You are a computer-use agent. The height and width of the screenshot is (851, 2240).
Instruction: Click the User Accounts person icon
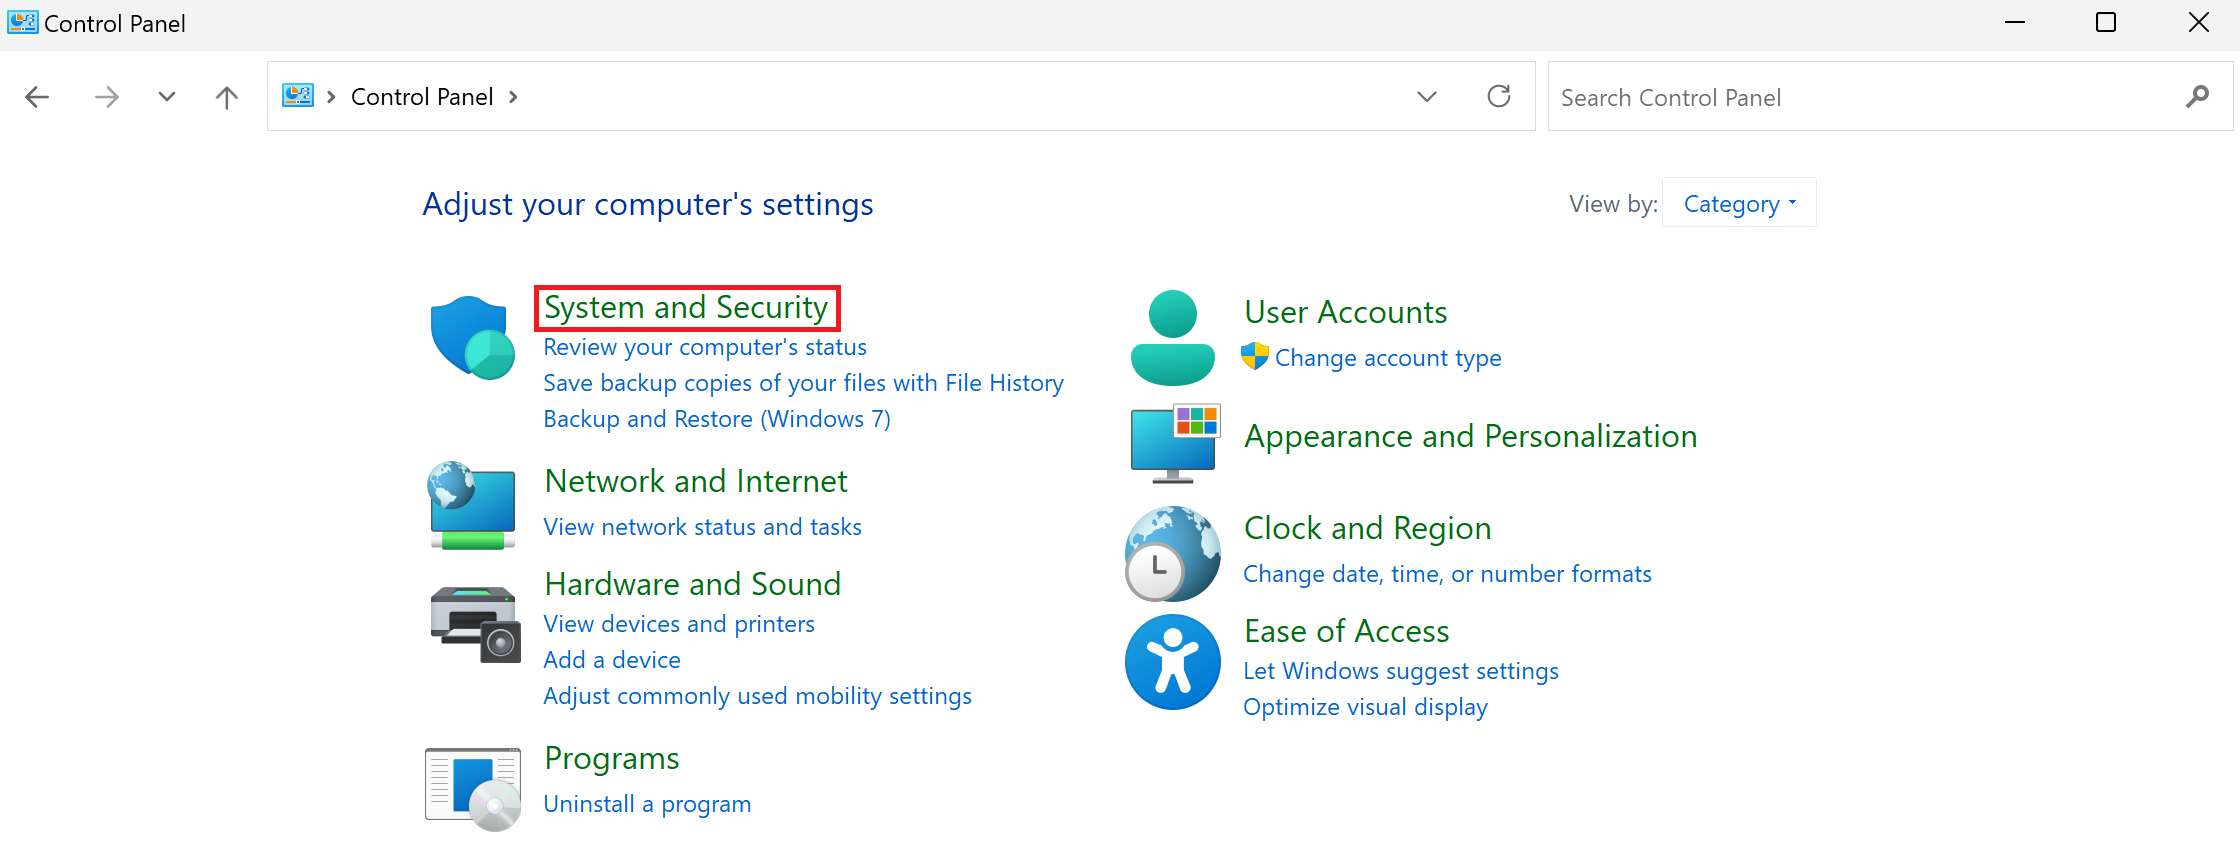tap(1172, 338)
